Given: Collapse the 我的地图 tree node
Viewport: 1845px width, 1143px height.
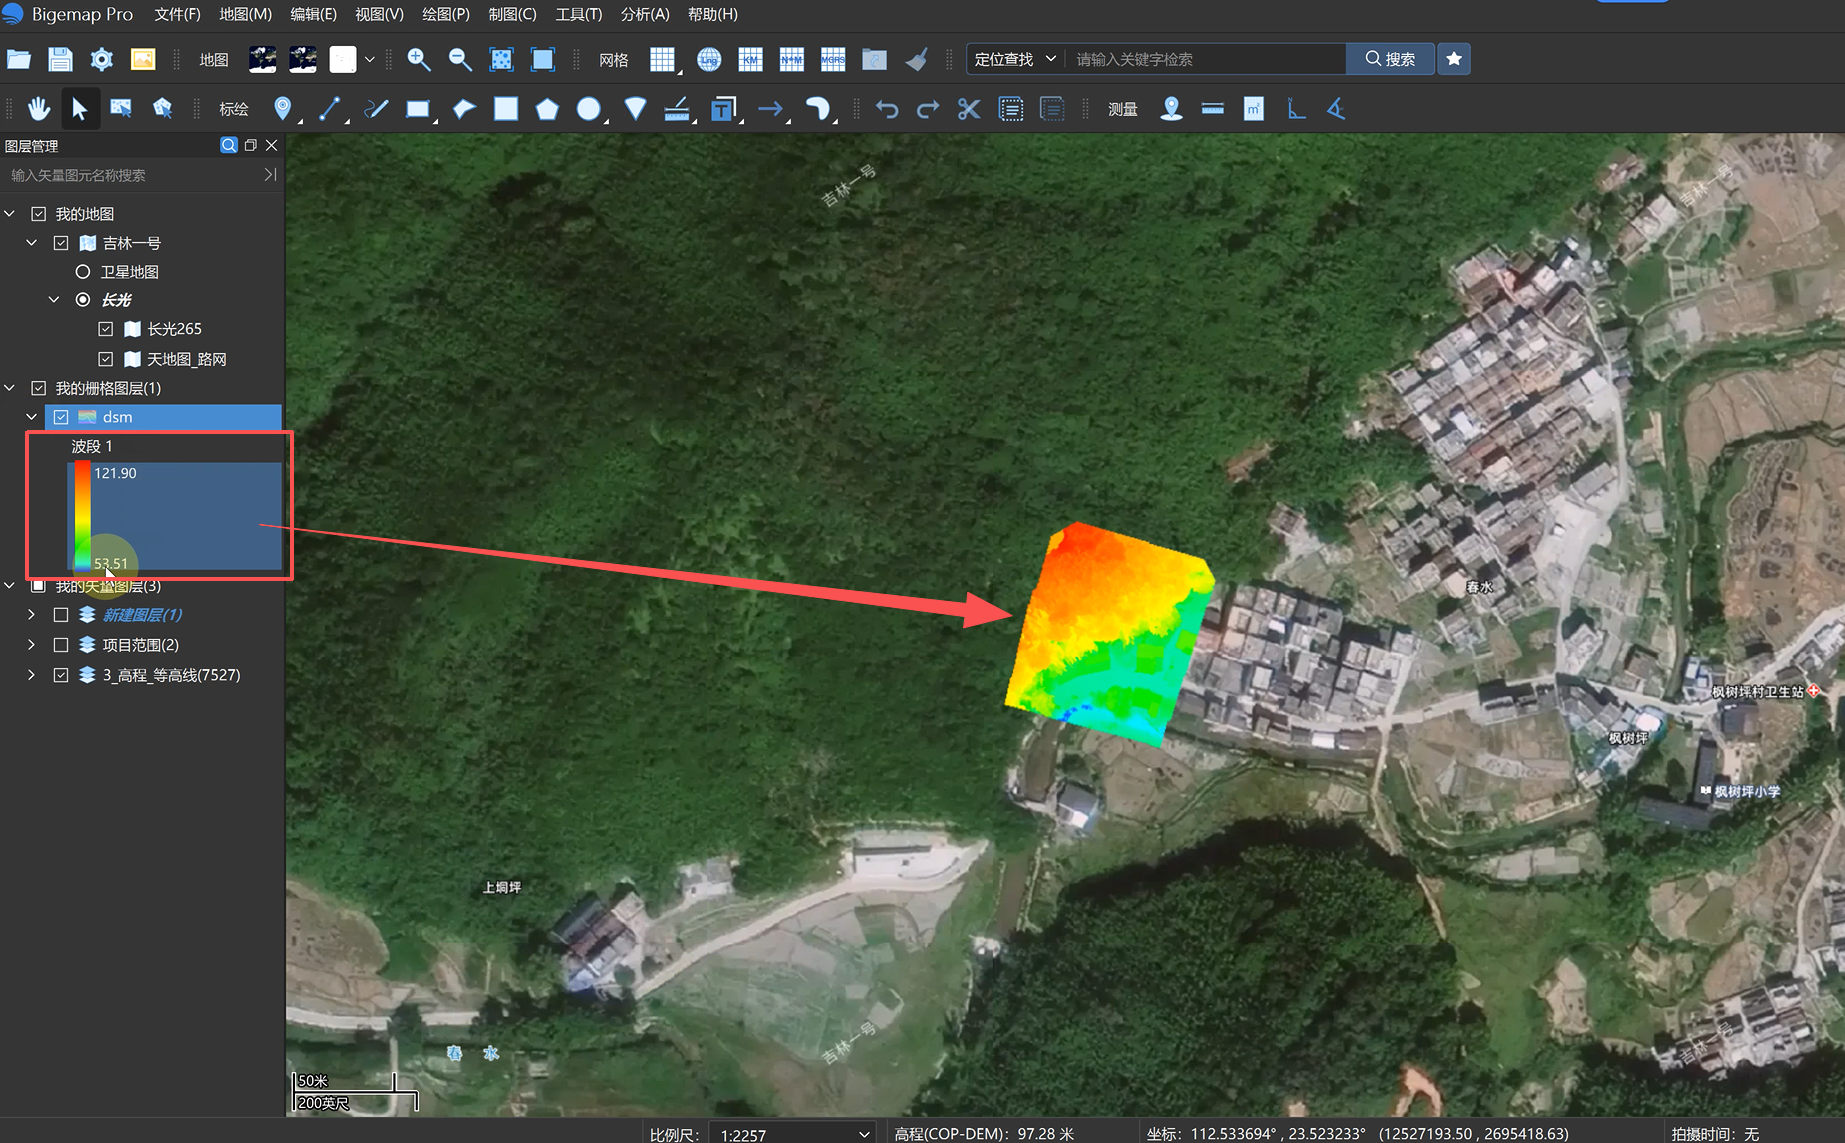Looking at the screenshot, I should [10, 214].
